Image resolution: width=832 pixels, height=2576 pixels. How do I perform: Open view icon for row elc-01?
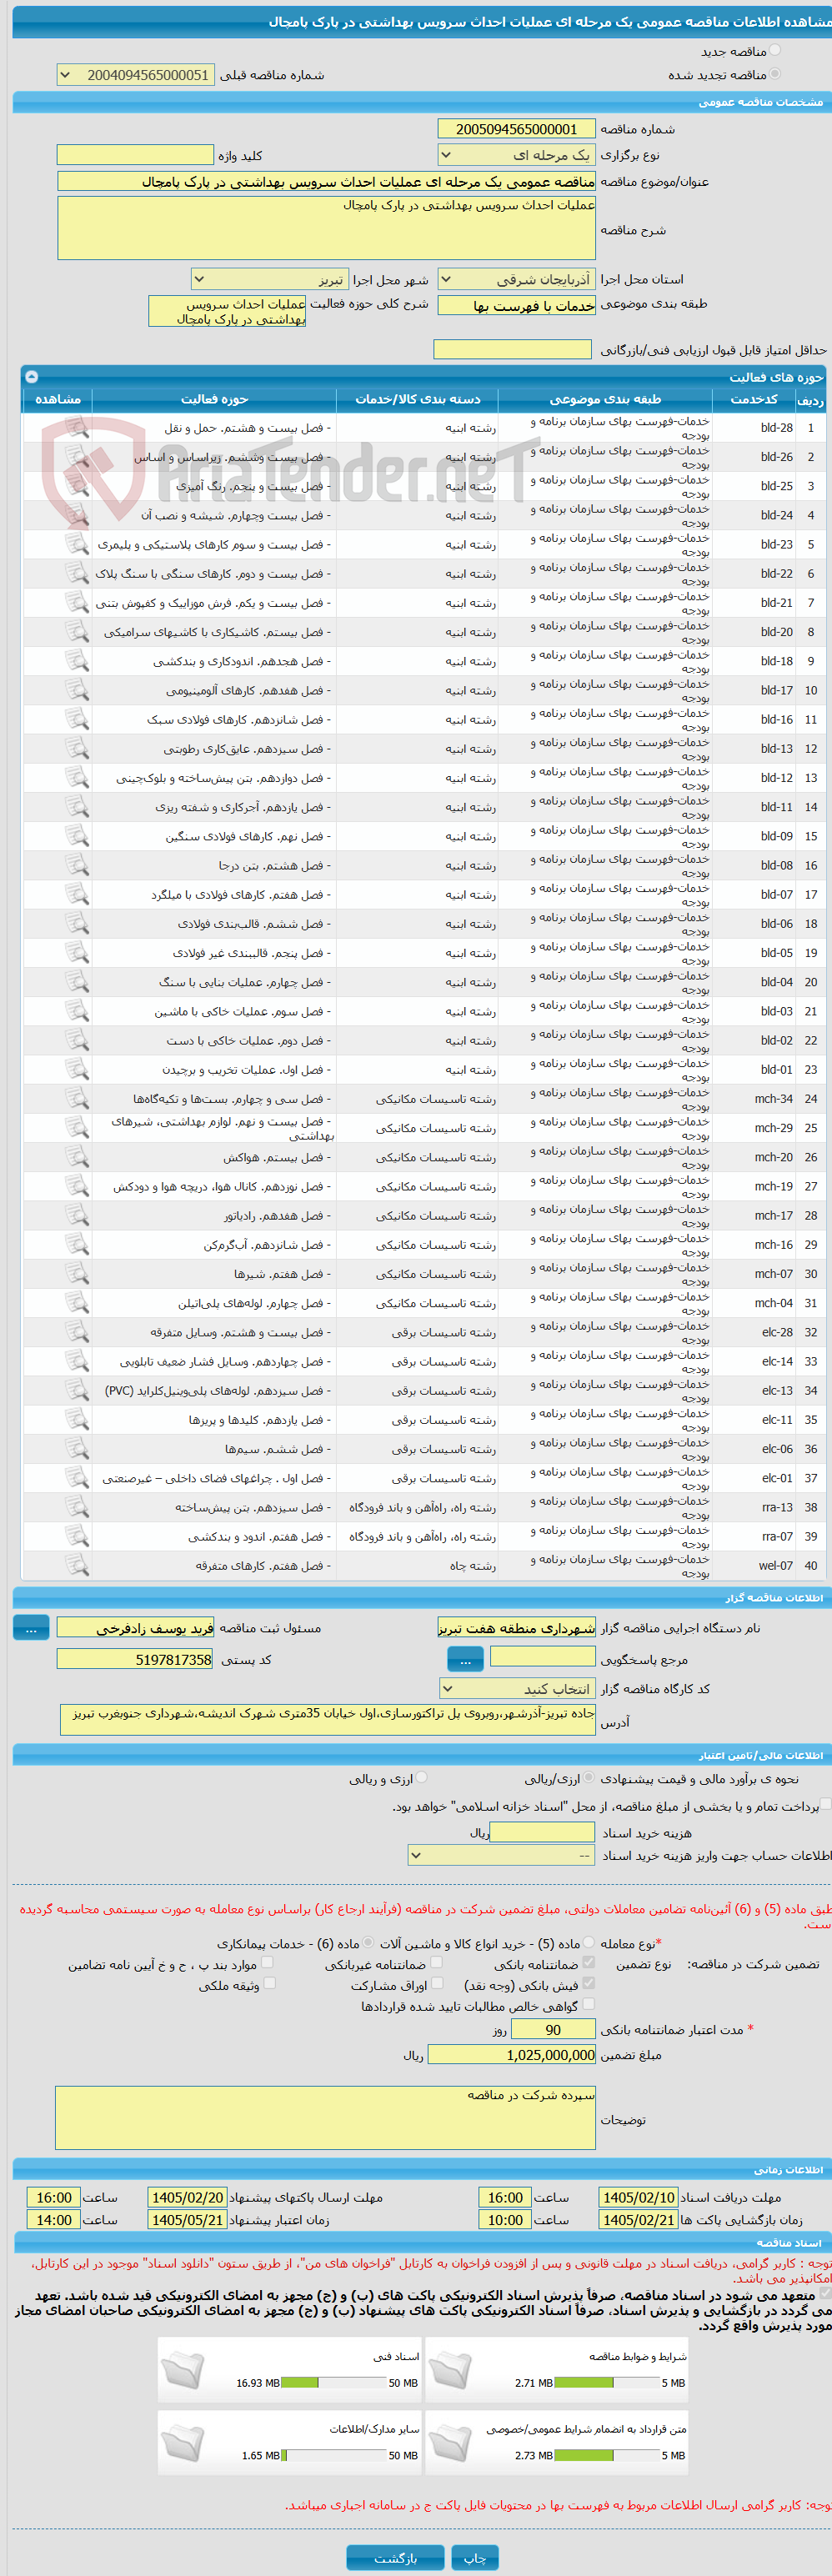(76, 1478)
